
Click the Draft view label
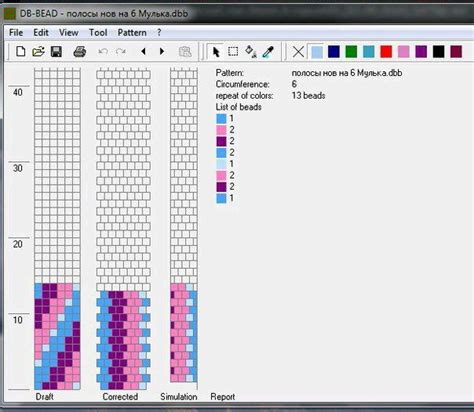[45, 397]
